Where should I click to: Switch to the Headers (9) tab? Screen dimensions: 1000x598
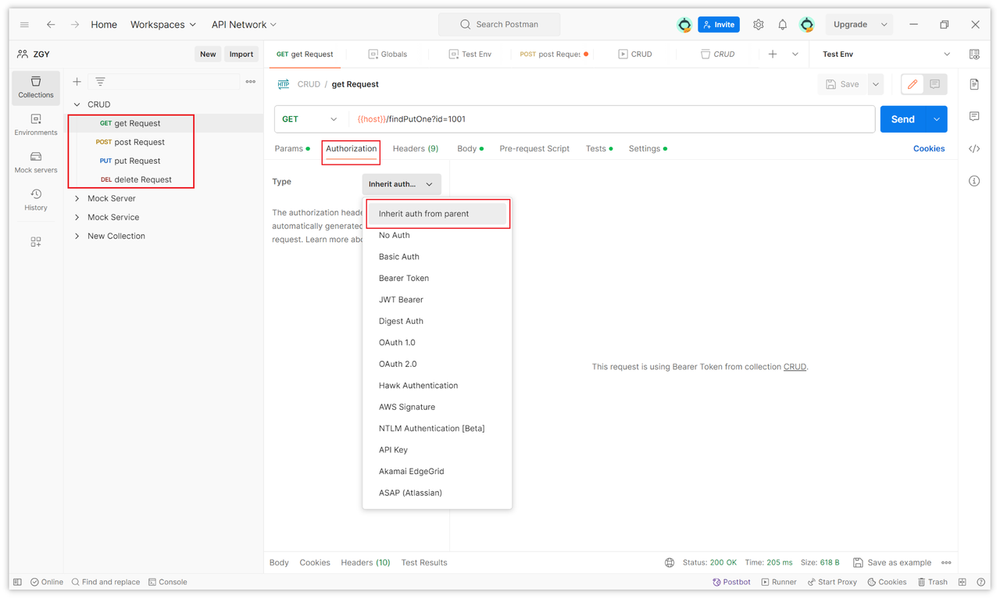[415, 149]
